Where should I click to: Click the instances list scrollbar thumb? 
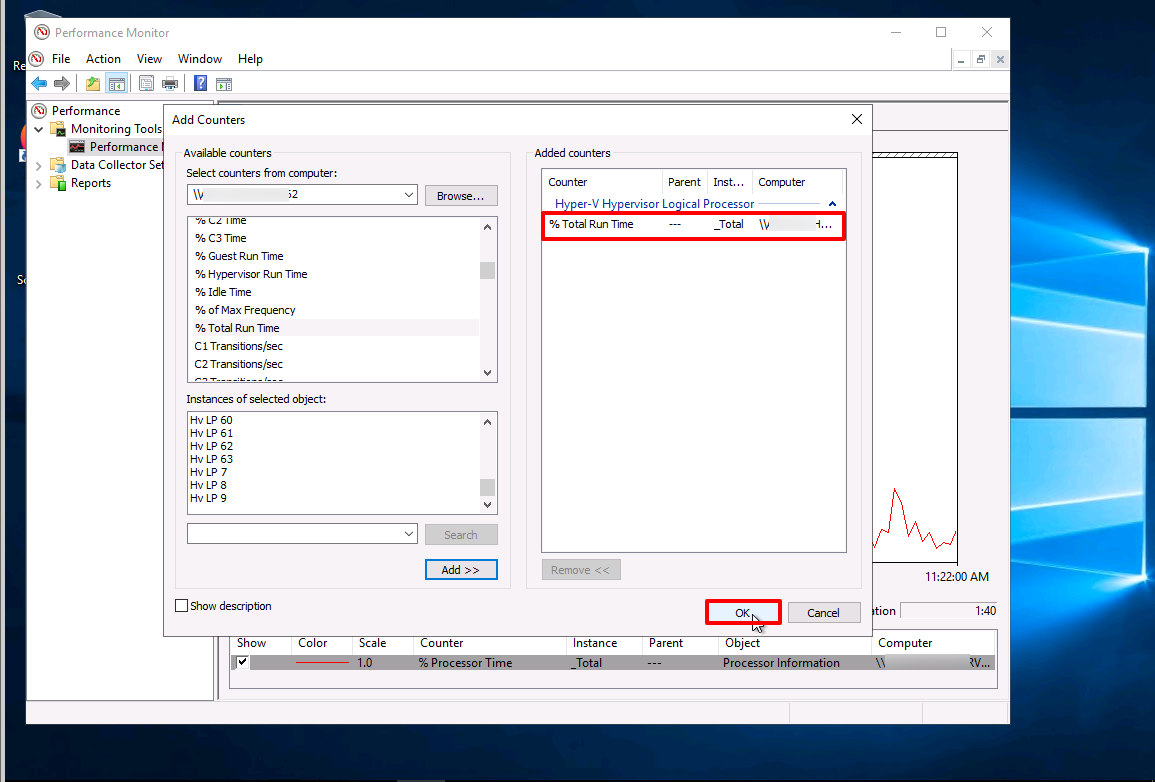[488, 487]
